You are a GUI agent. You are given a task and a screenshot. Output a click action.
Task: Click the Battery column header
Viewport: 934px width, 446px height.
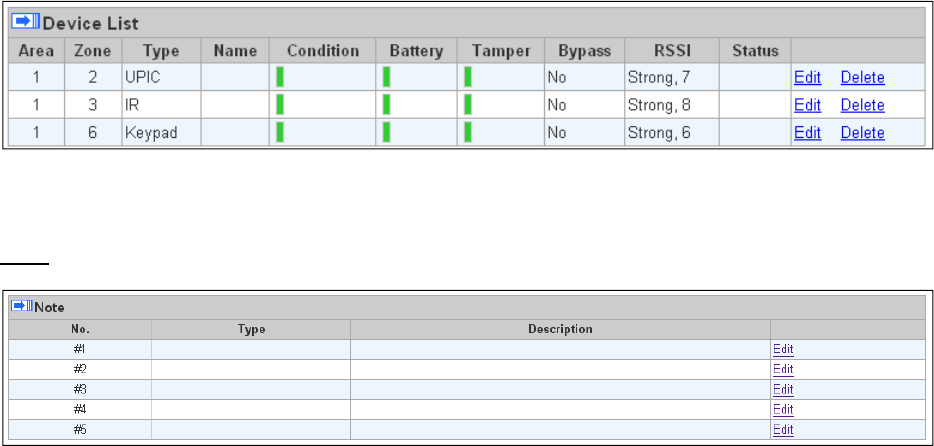tap(416, 51)
